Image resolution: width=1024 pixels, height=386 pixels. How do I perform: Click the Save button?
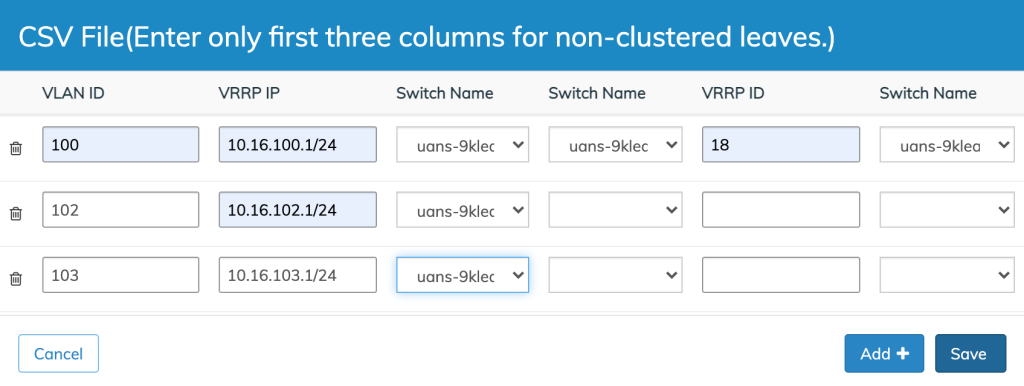970,353
